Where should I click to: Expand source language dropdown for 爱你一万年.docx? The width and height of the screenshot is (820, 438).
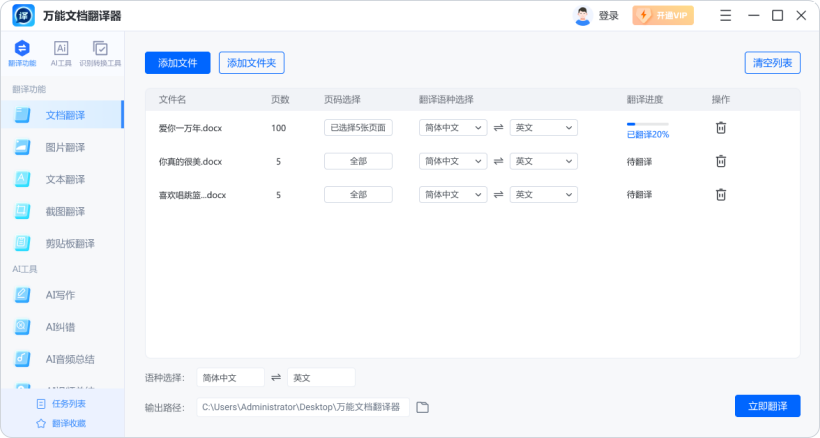pos(453,128)
